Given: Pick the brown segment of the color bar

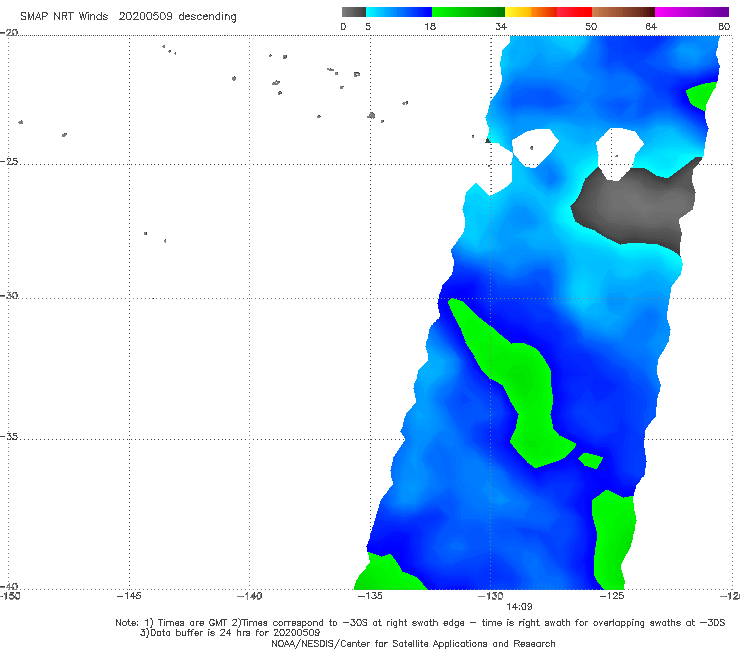Looking at the screenshot, I should tap(623, 12).
